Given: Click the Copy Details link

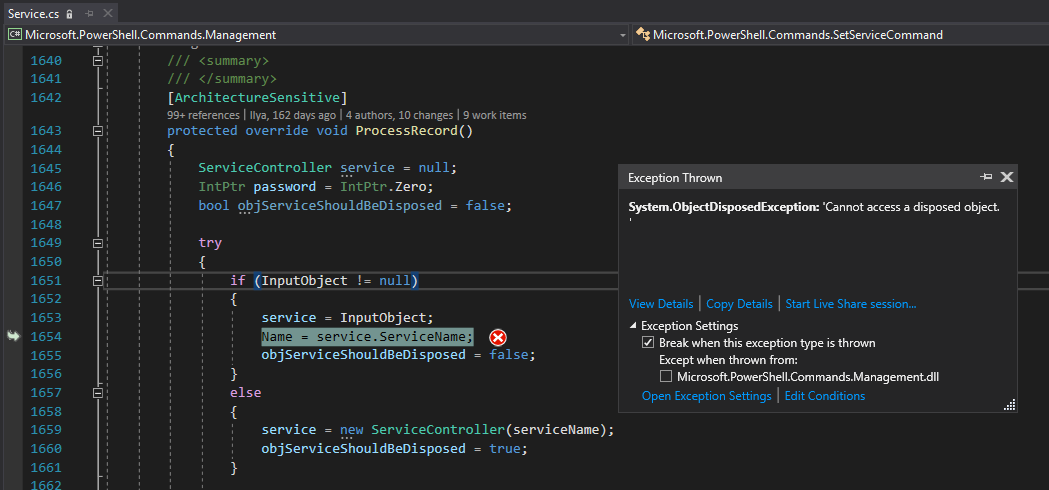Looking at the screenshot, I should 739,304.
